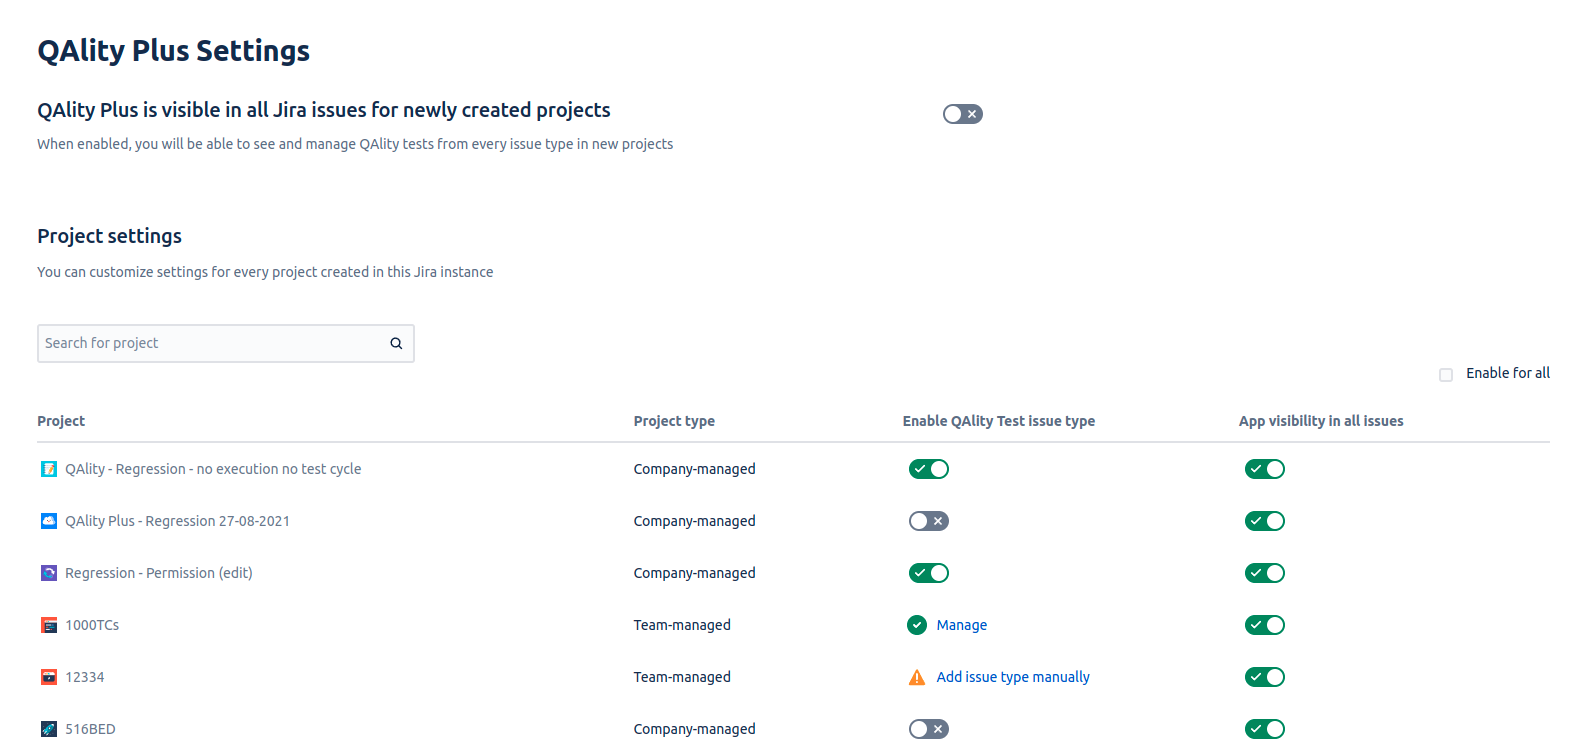Turn off app visibility for 12334
This screenshot has width=1579, height=756.
[x=1265, y=677]
